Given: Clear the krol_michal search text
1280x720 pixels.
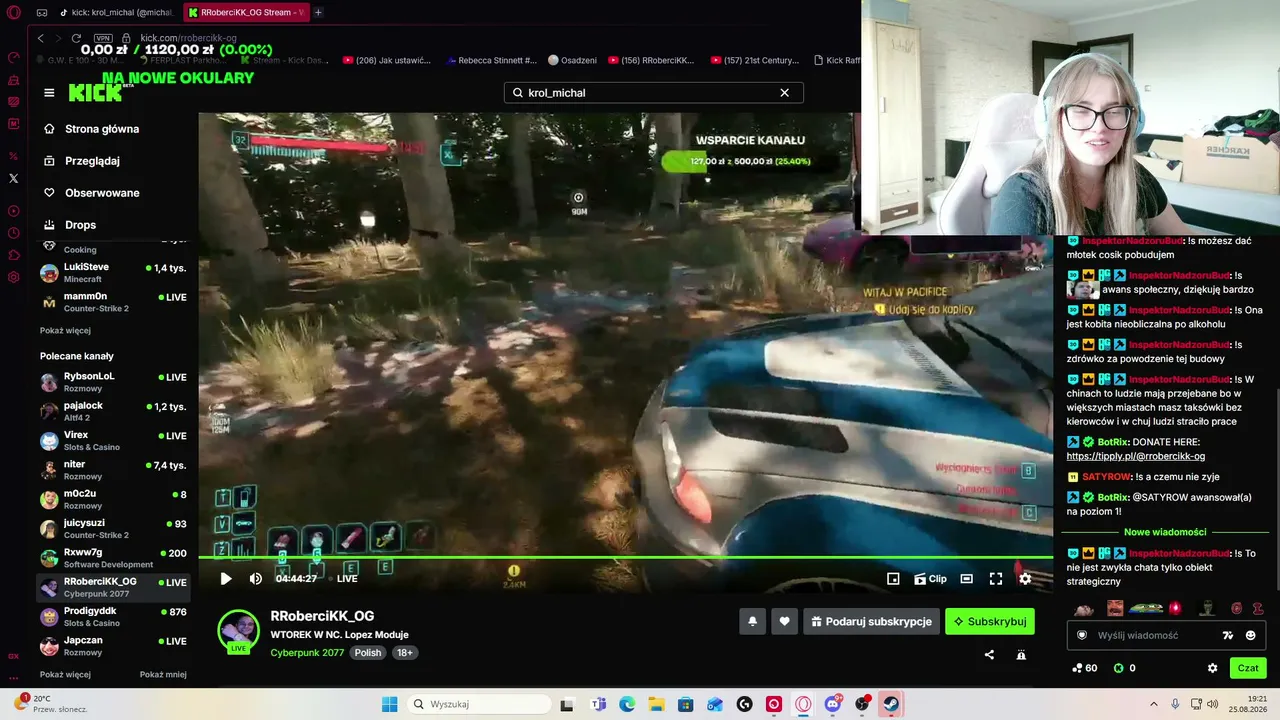Looking at the screenshot, I should click(784, 93).
